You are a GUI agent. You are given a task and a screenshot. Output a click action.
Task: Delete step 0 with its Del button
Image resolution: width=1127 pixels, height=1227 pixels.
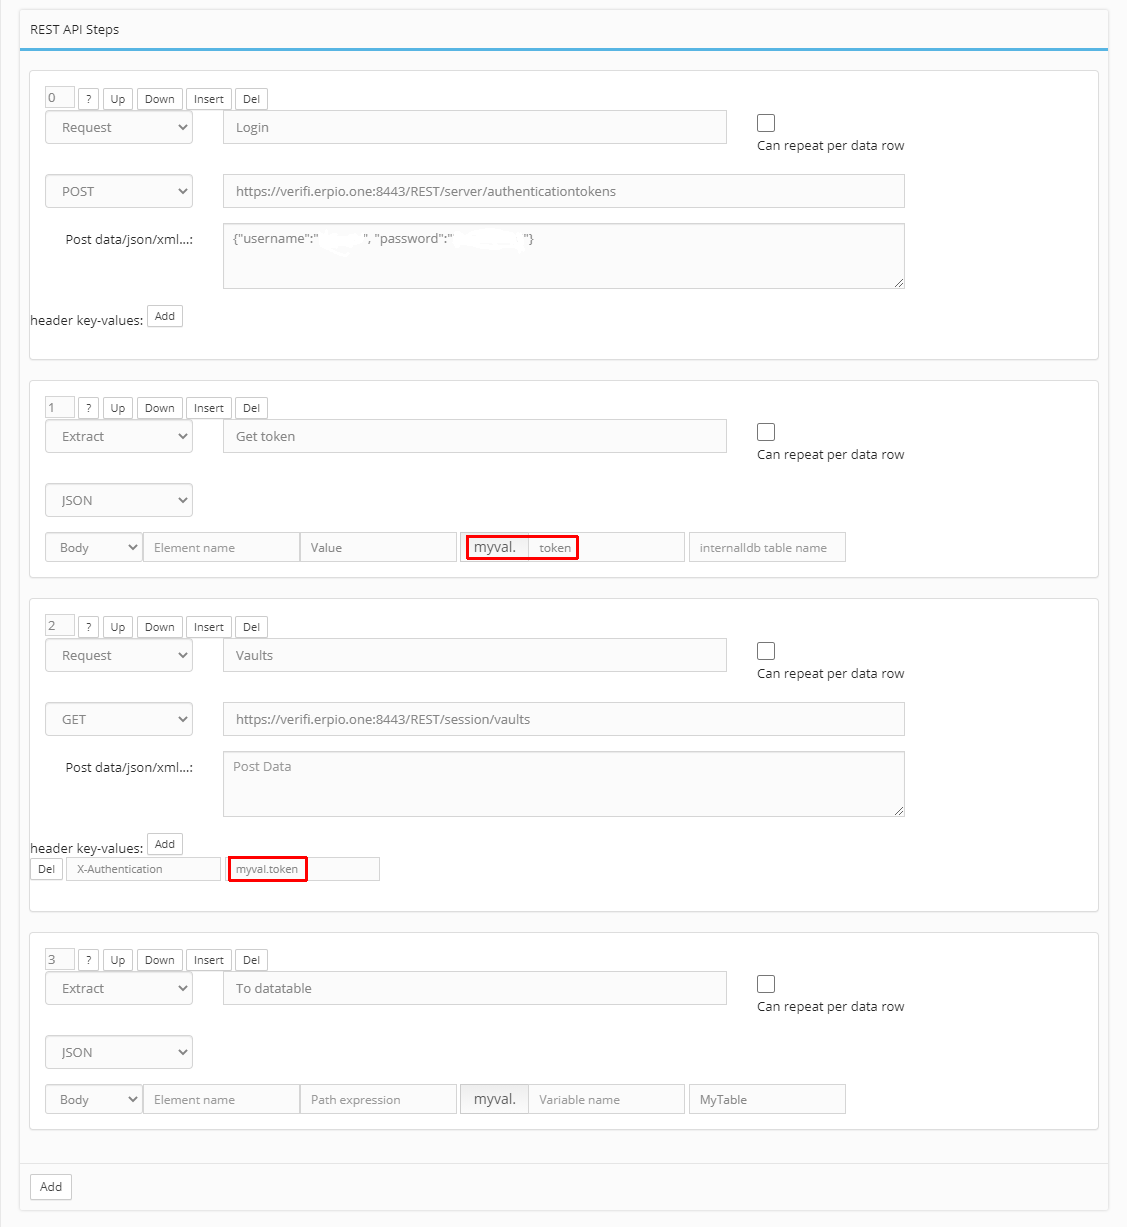click(251, 99)
